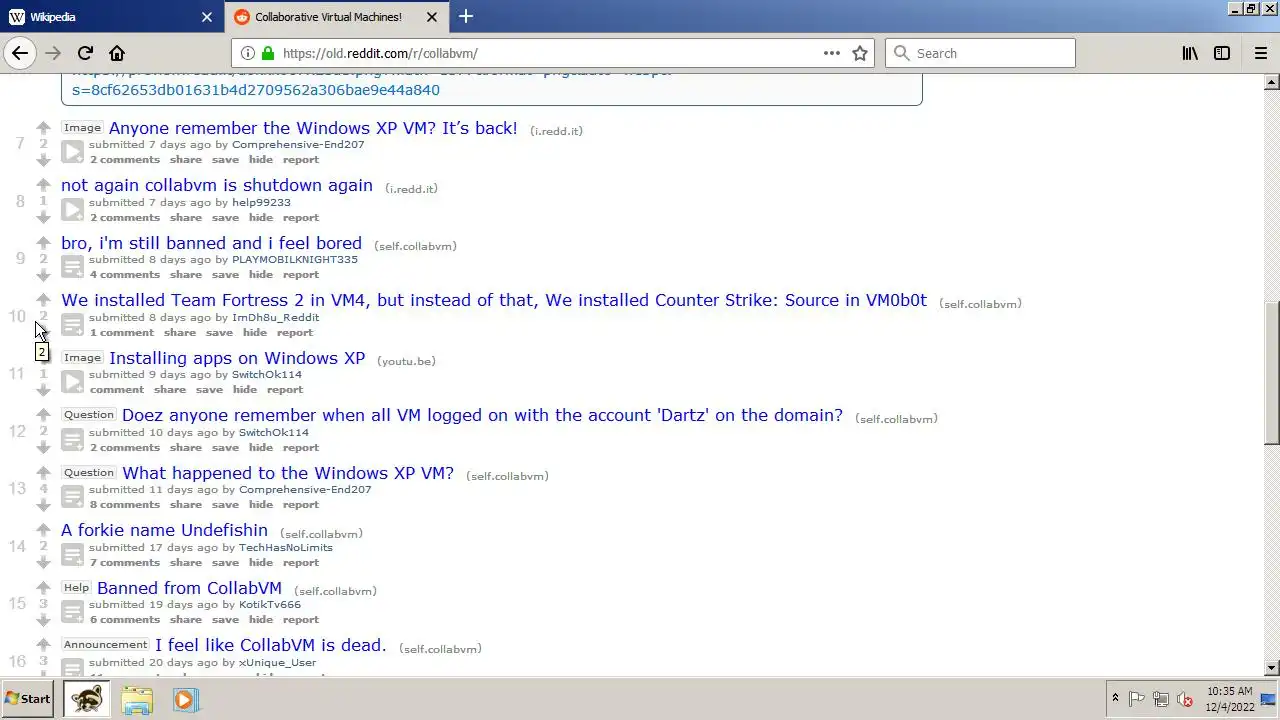Downvote the 'Windows XP VM? It's back!' post
The image size is (1280, 720).
tap(43, 160)
